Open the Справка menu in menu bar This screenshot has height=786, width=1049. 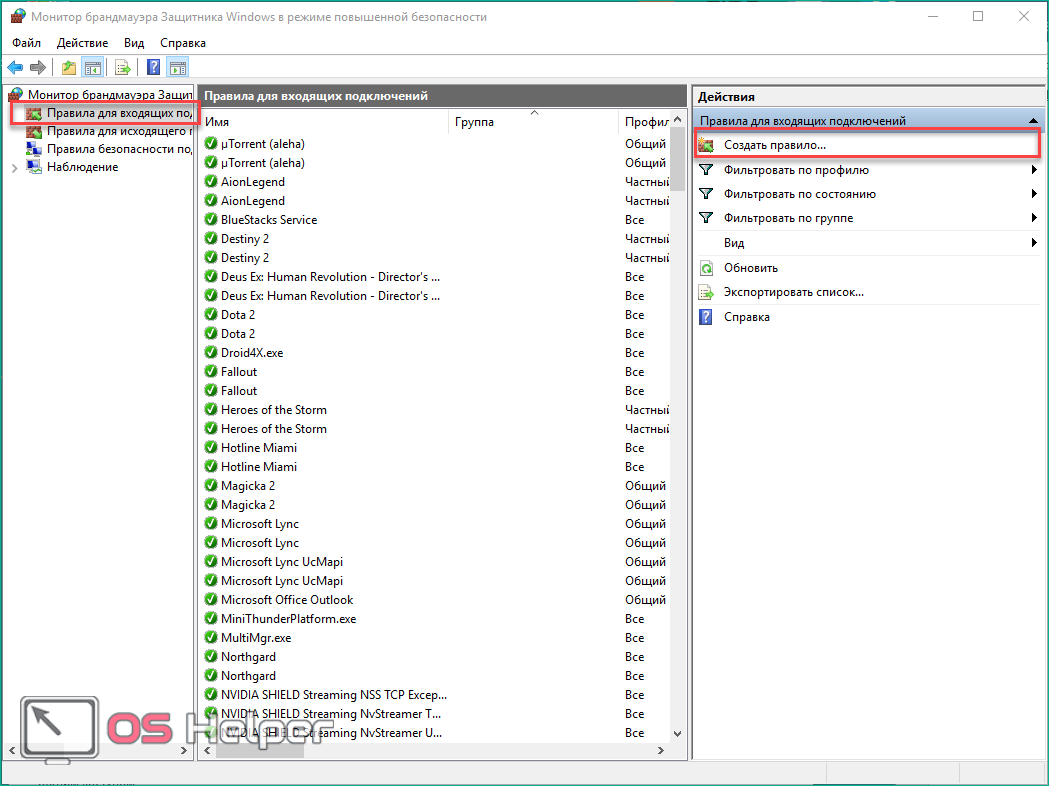pyautogui.click(x=183, y=43)
